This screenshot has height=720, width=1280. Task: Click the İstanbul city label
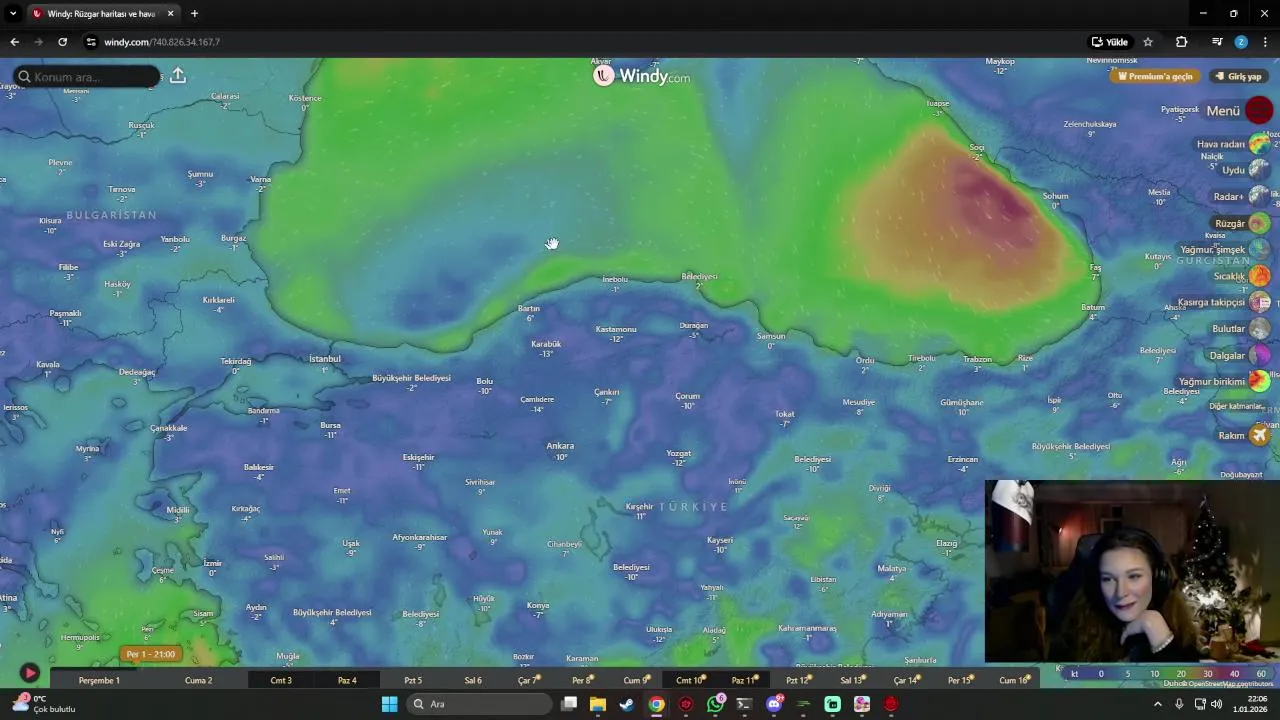tap(325, 359)
